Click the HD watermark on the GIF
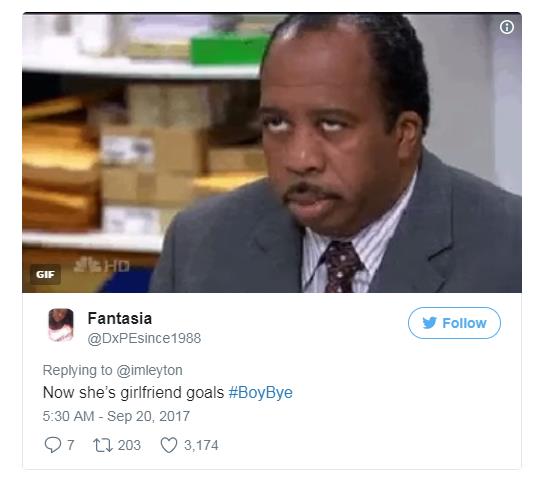This screenshot has width=559, height=483. tap(116, 266)
